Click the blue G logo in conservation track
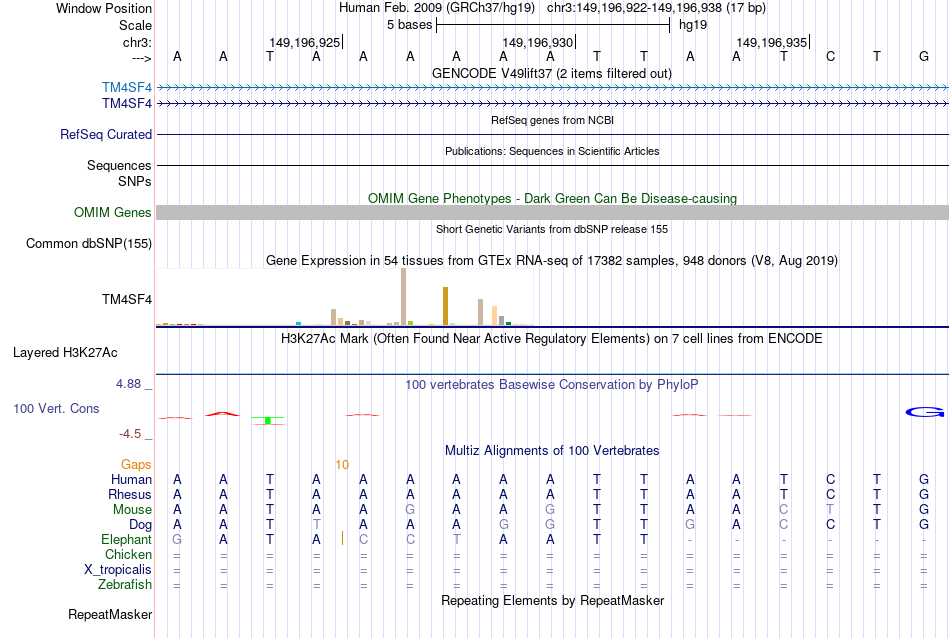This screenshot has width=950, height=638. (x=925, y=412)
